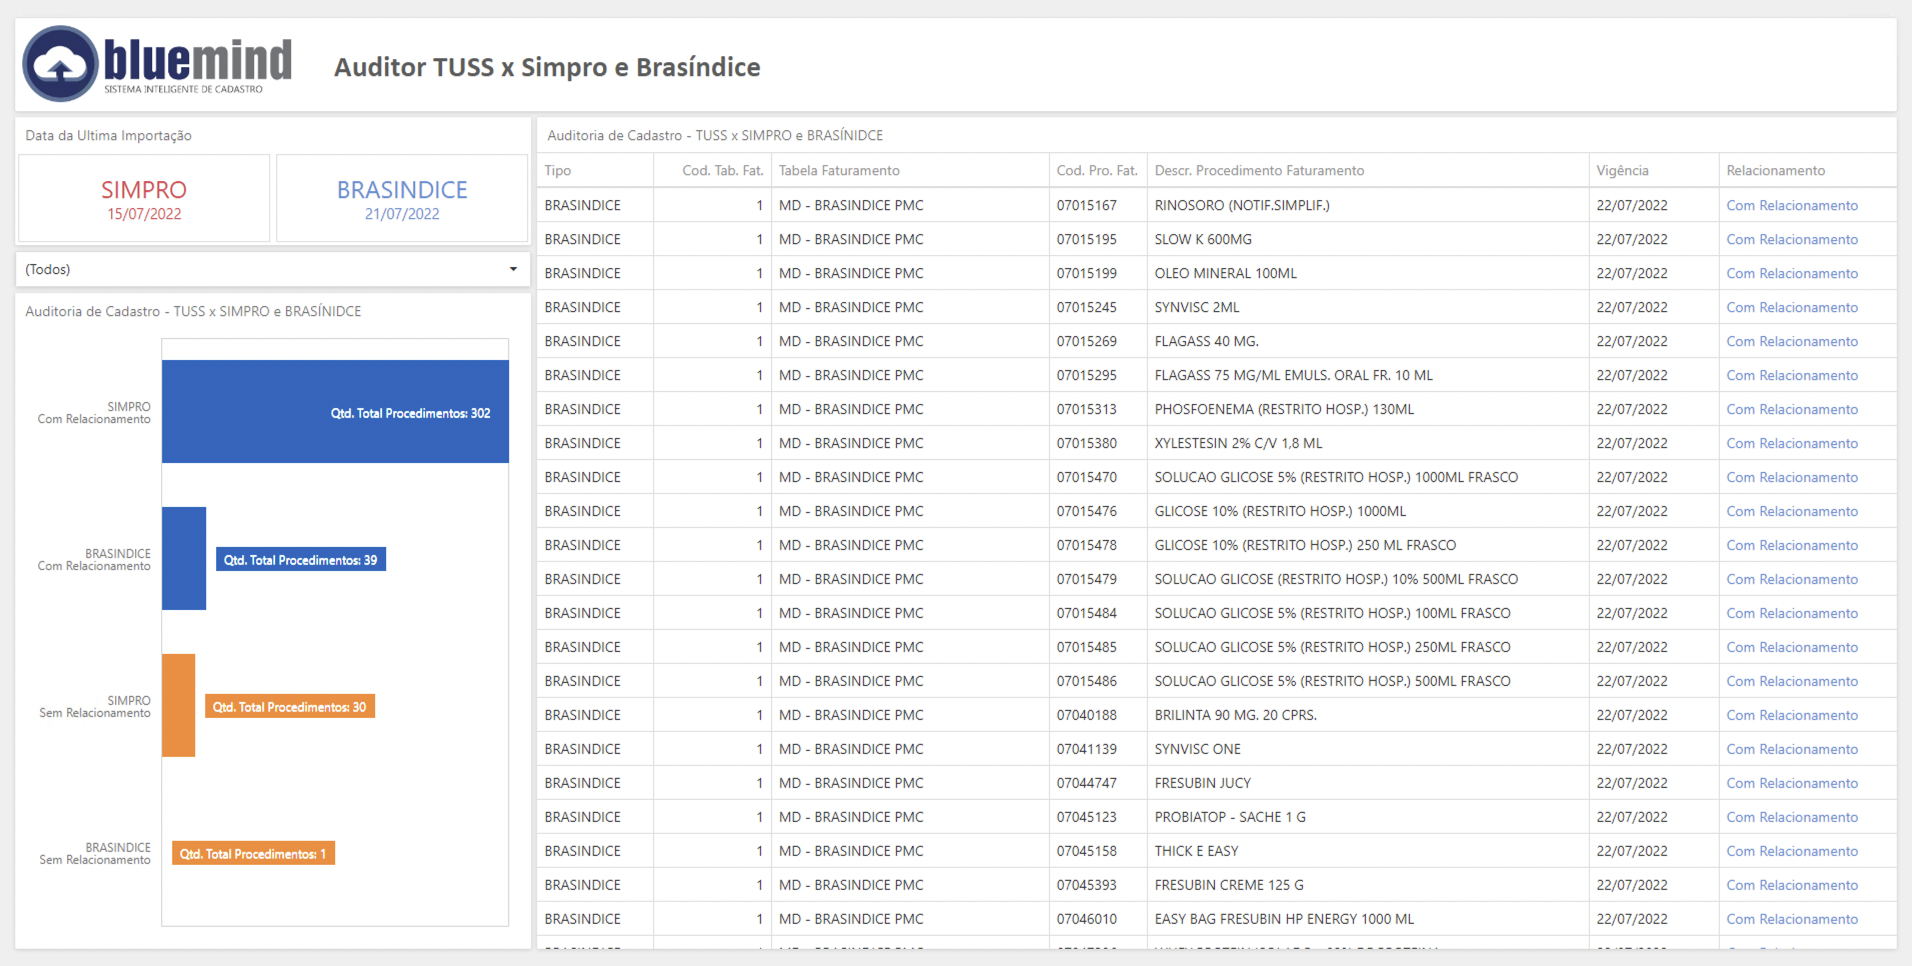Click SIMPRO Sem Relacionamento axis label
The width and height of the screenshot is (1912, 966).
(x=94, y=707)
